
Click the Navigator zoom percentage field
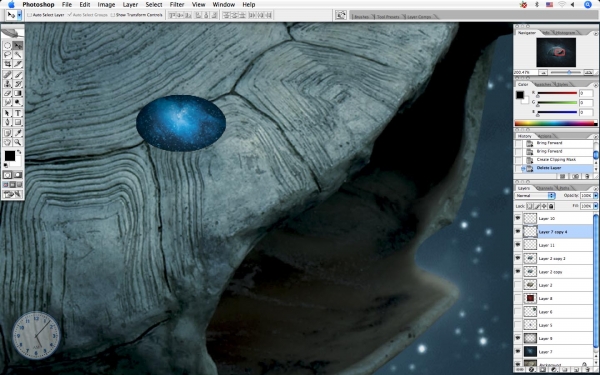[x=525, y=72]
